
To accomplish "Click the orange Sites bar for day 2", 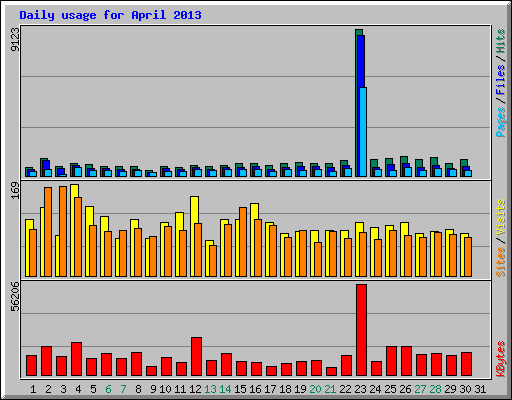I will click(48, 232).
